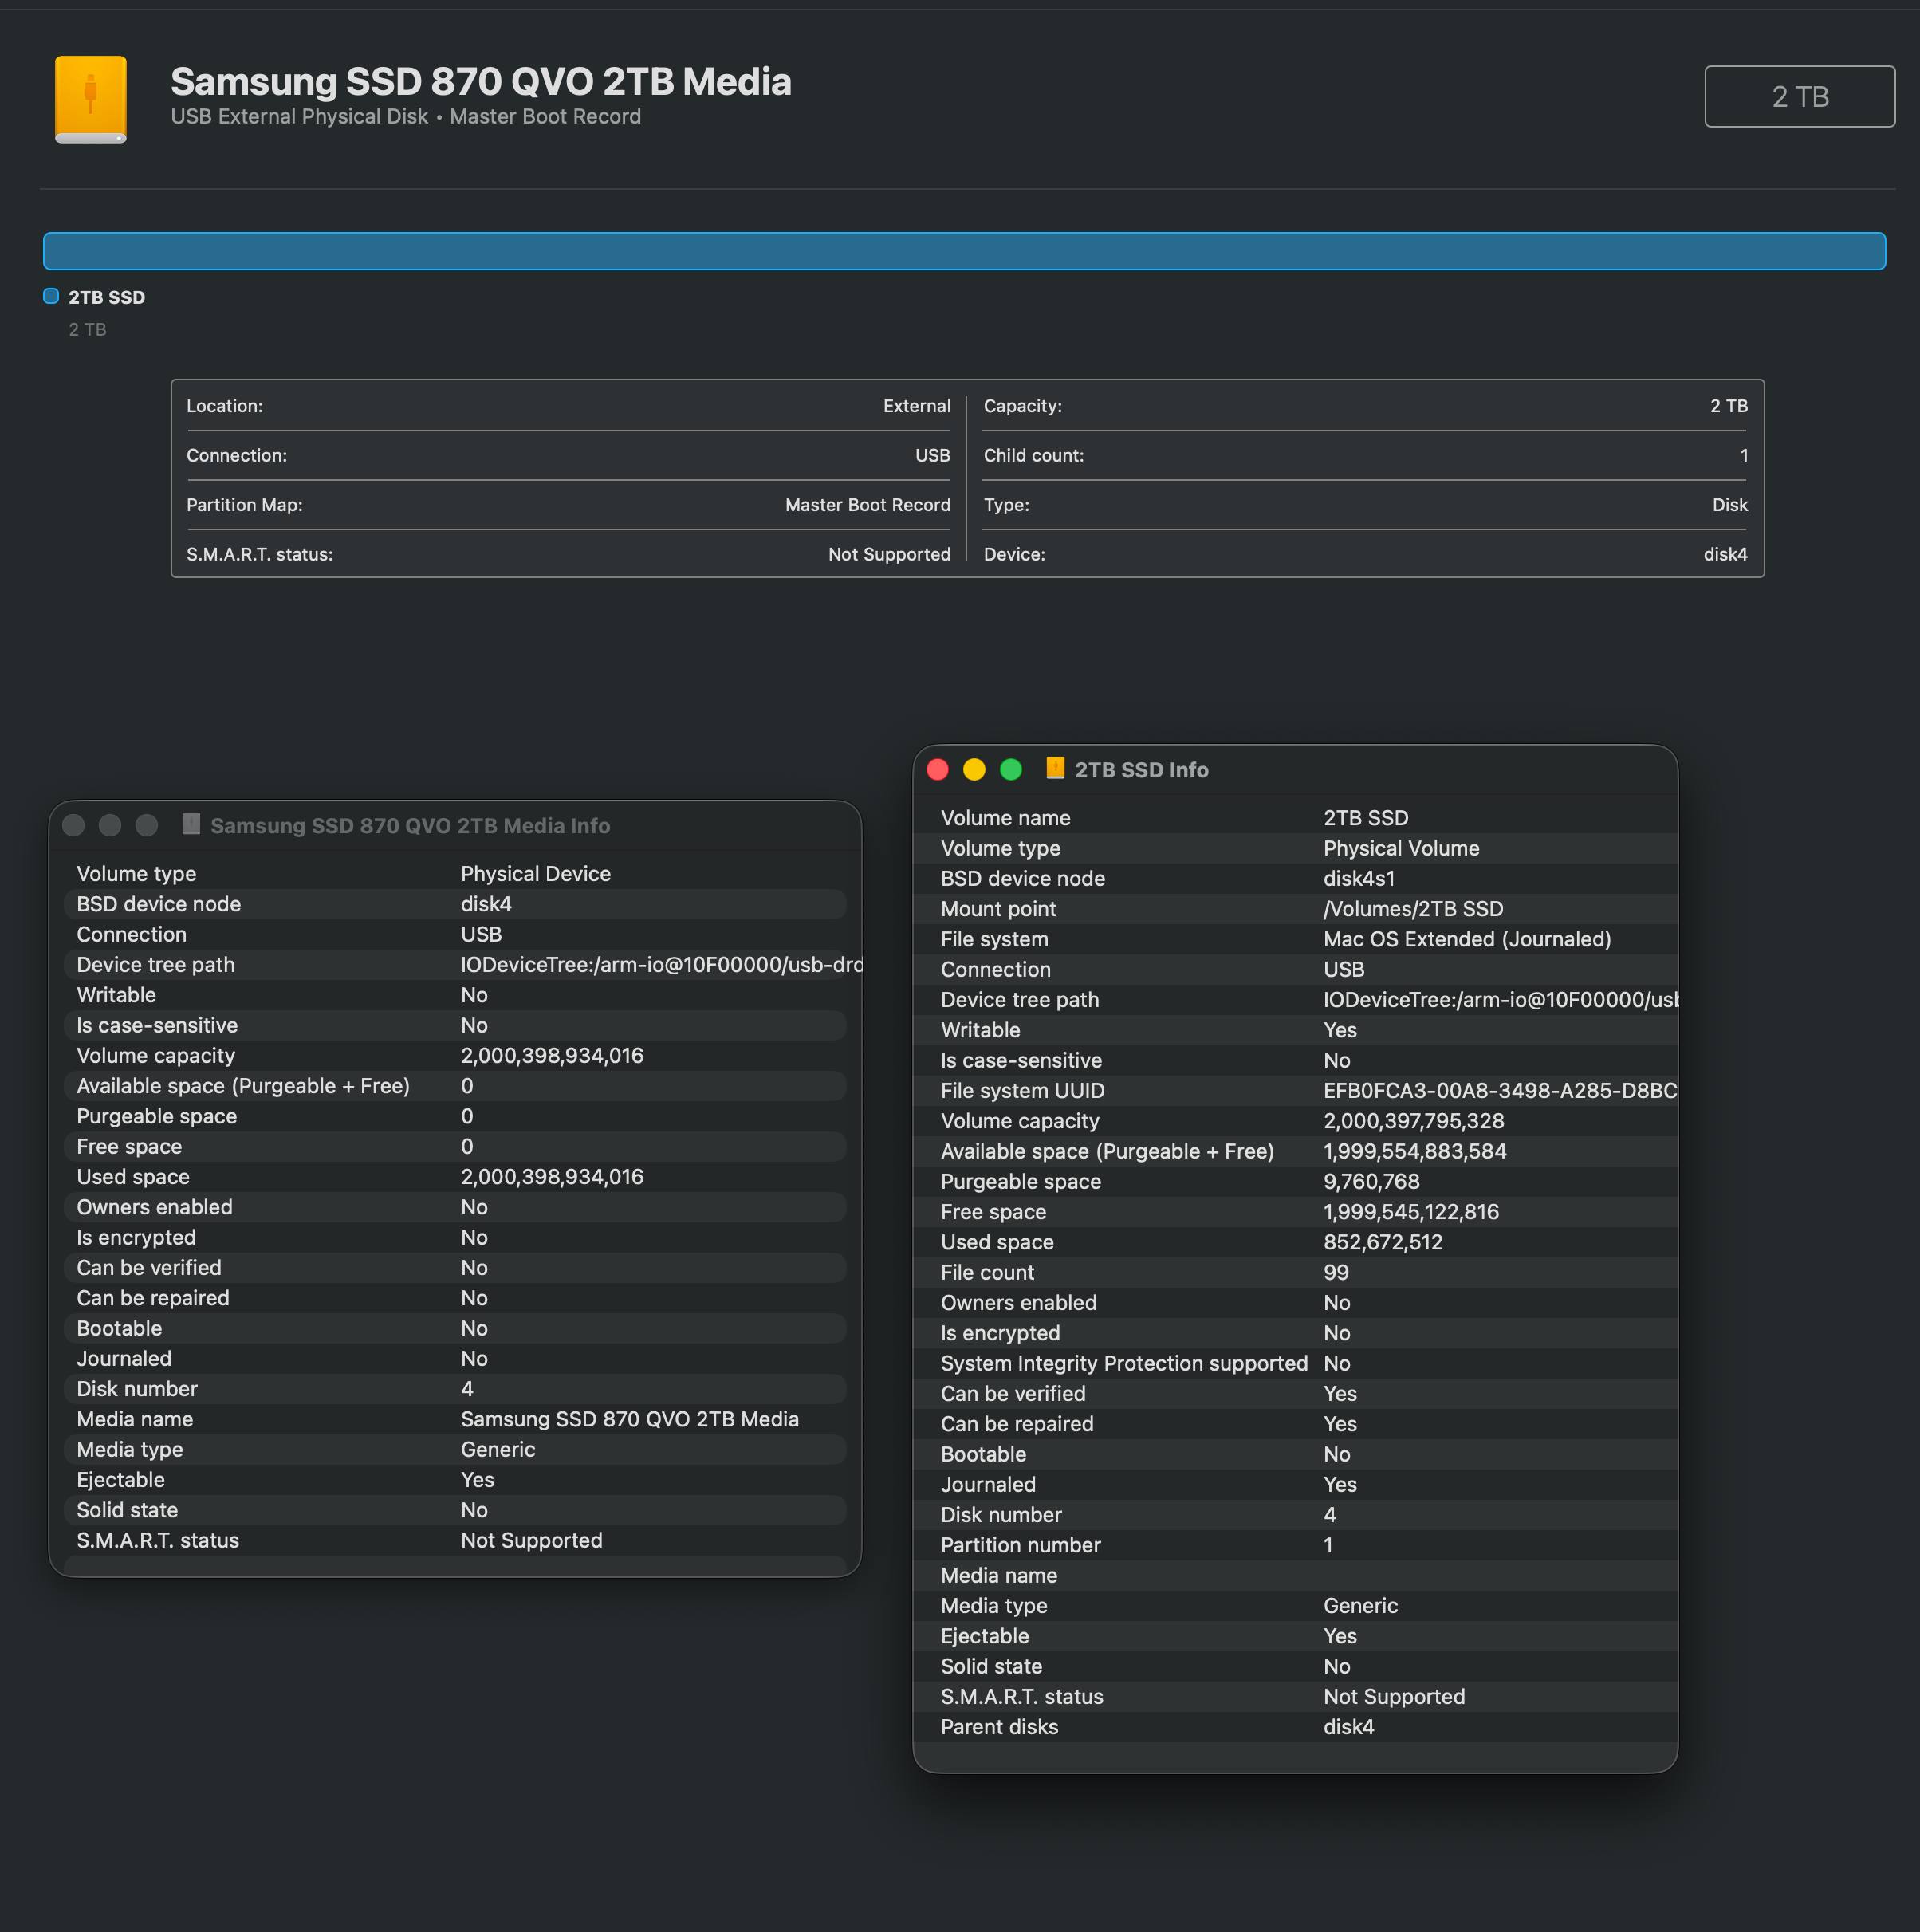Select BSD device node 'disk4s1' row
The width and height of the screenshot is (1920, 1932).
[1295, 879]
